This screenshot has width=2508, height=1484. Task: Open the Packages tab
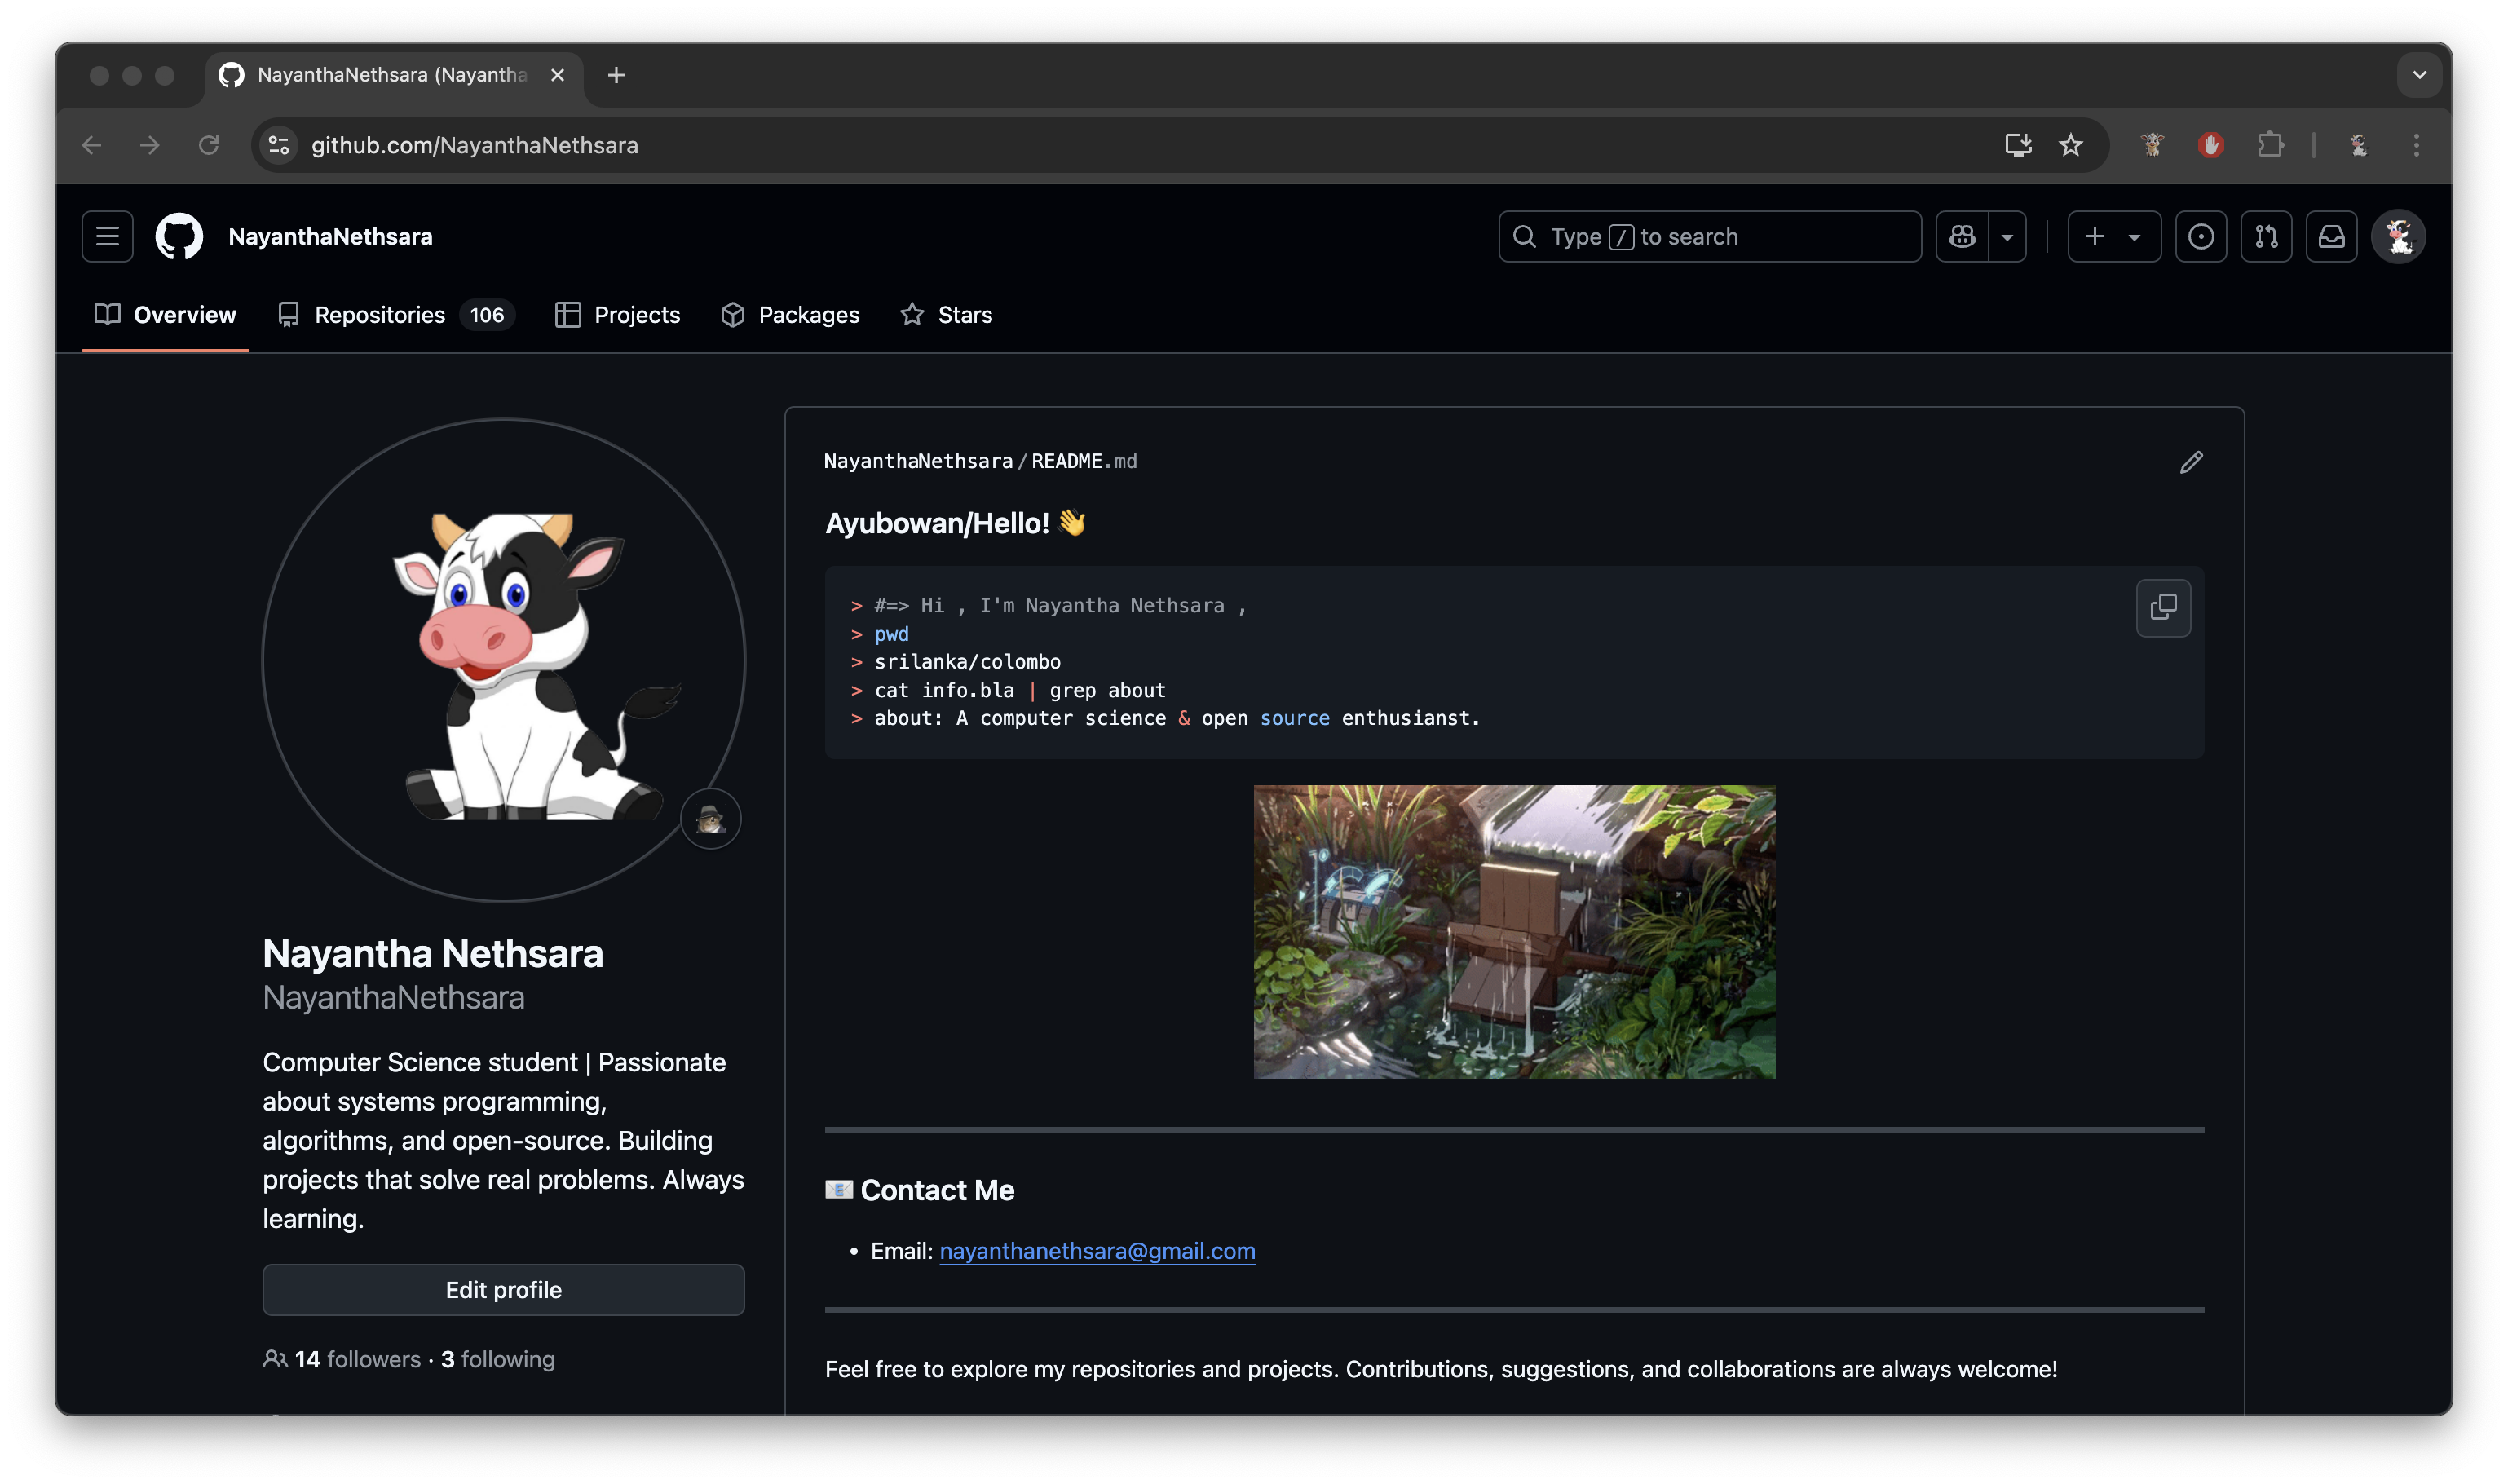[789, 315]
